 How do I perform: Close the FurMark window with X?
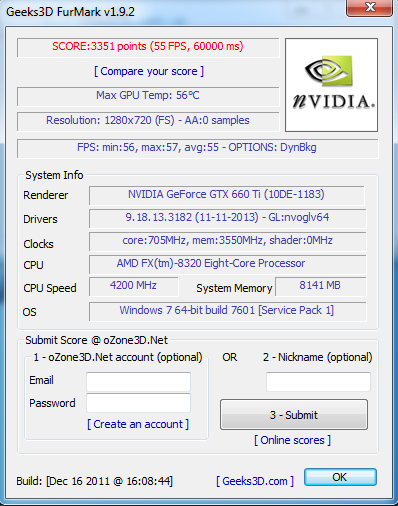(369, 7)
